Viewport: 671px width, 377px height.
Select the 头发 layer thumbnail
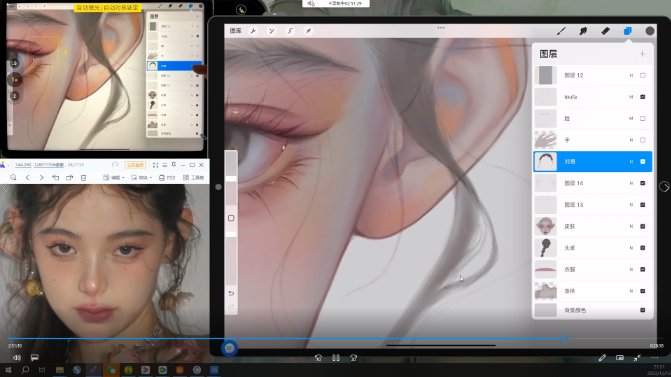[x=546, y=248]
